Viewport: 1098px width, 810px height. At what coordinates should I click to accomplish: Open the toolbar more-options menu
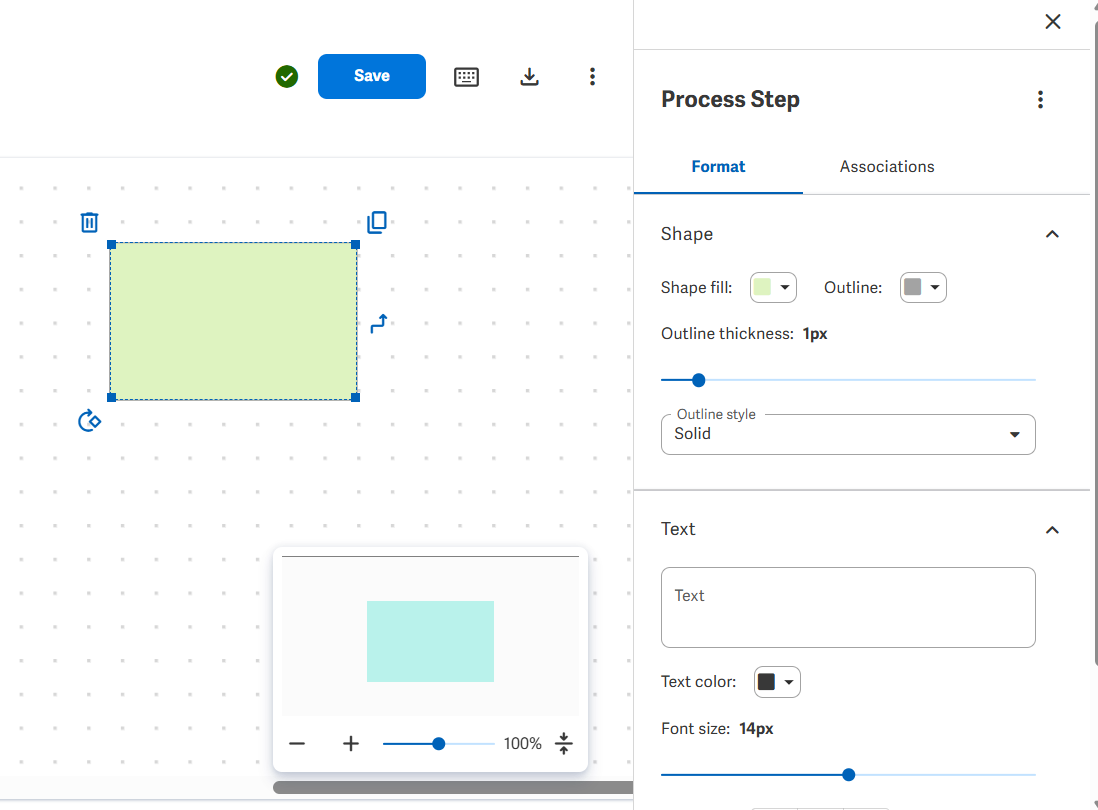(592, 76)
